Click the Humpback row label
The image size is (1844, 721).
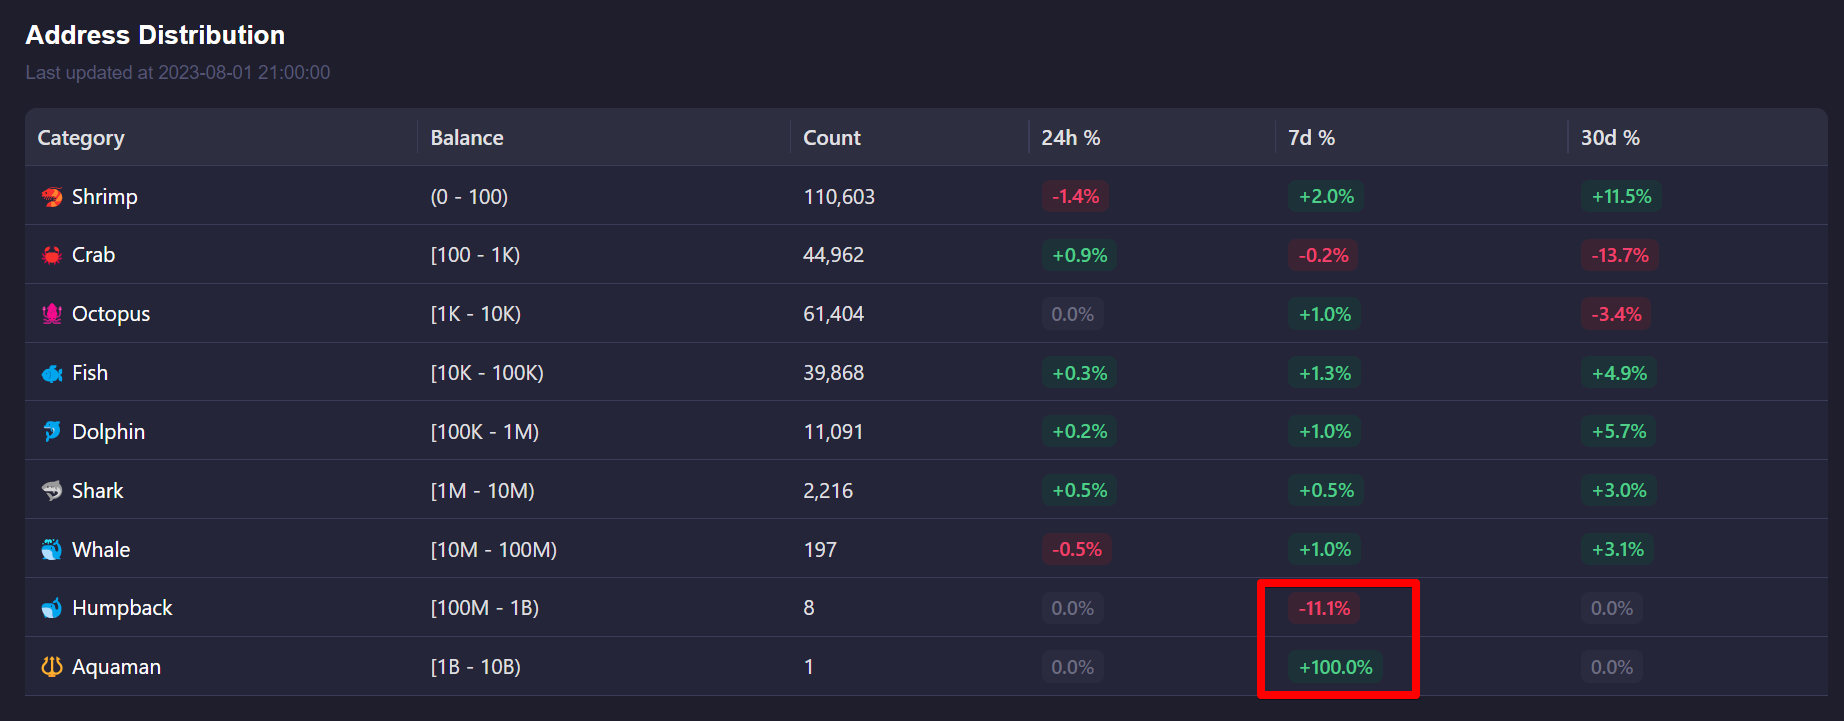122,608
